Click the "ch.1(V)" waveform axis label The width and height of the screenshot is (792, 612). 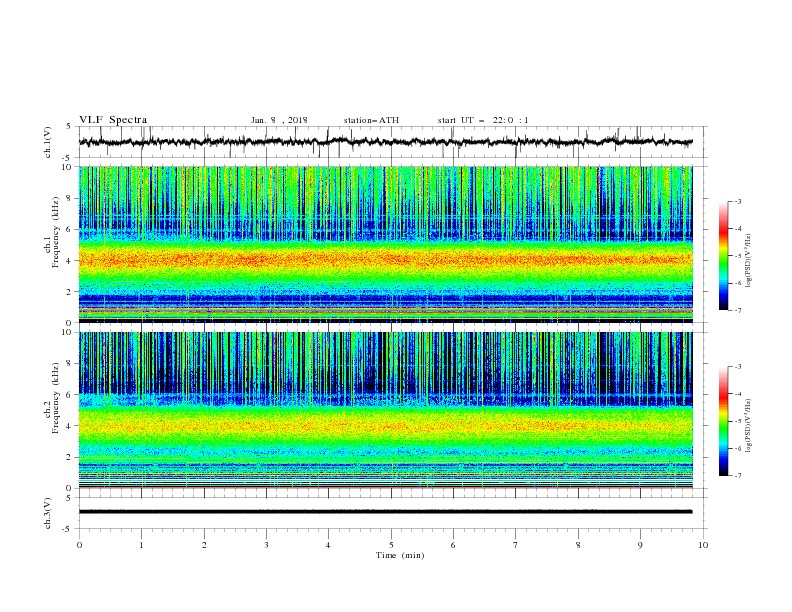tap(48, 142)
